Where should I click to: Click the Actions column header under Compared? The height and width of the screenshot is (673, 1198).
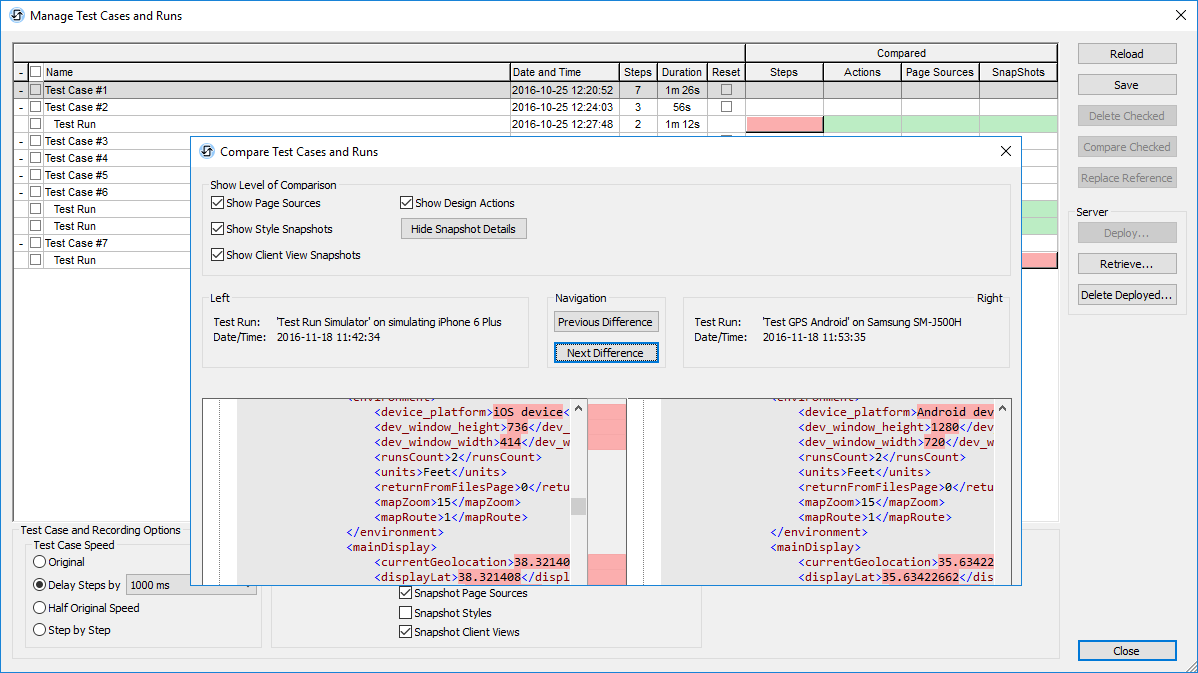[862, 72]
